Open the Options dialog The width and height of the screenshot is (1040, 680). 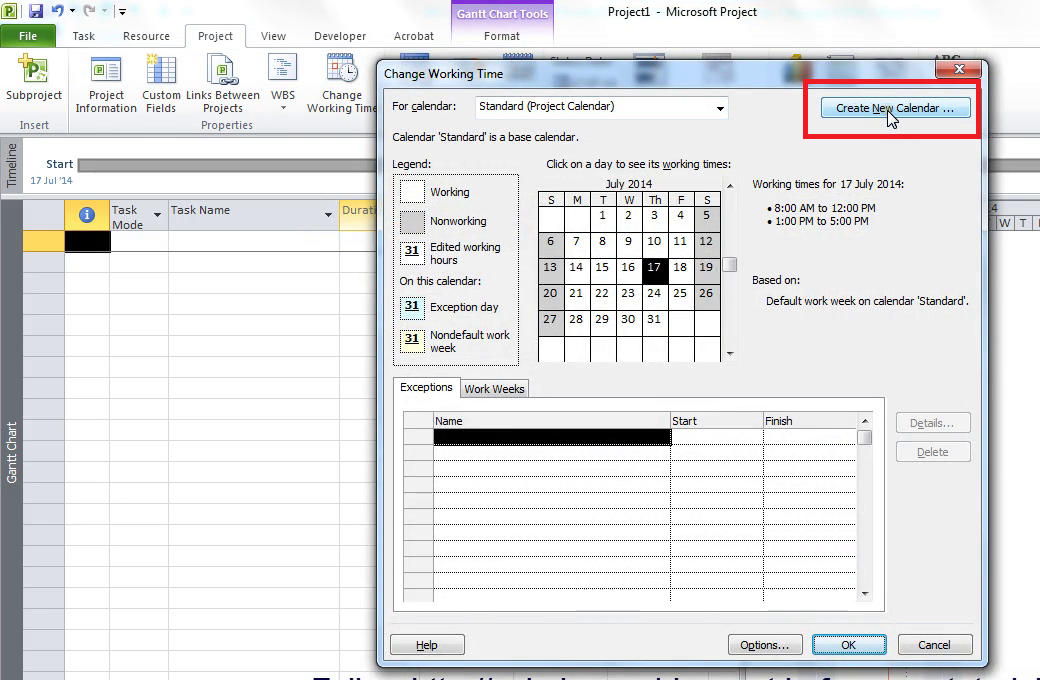pyautogui.click(x=765, y=644)
